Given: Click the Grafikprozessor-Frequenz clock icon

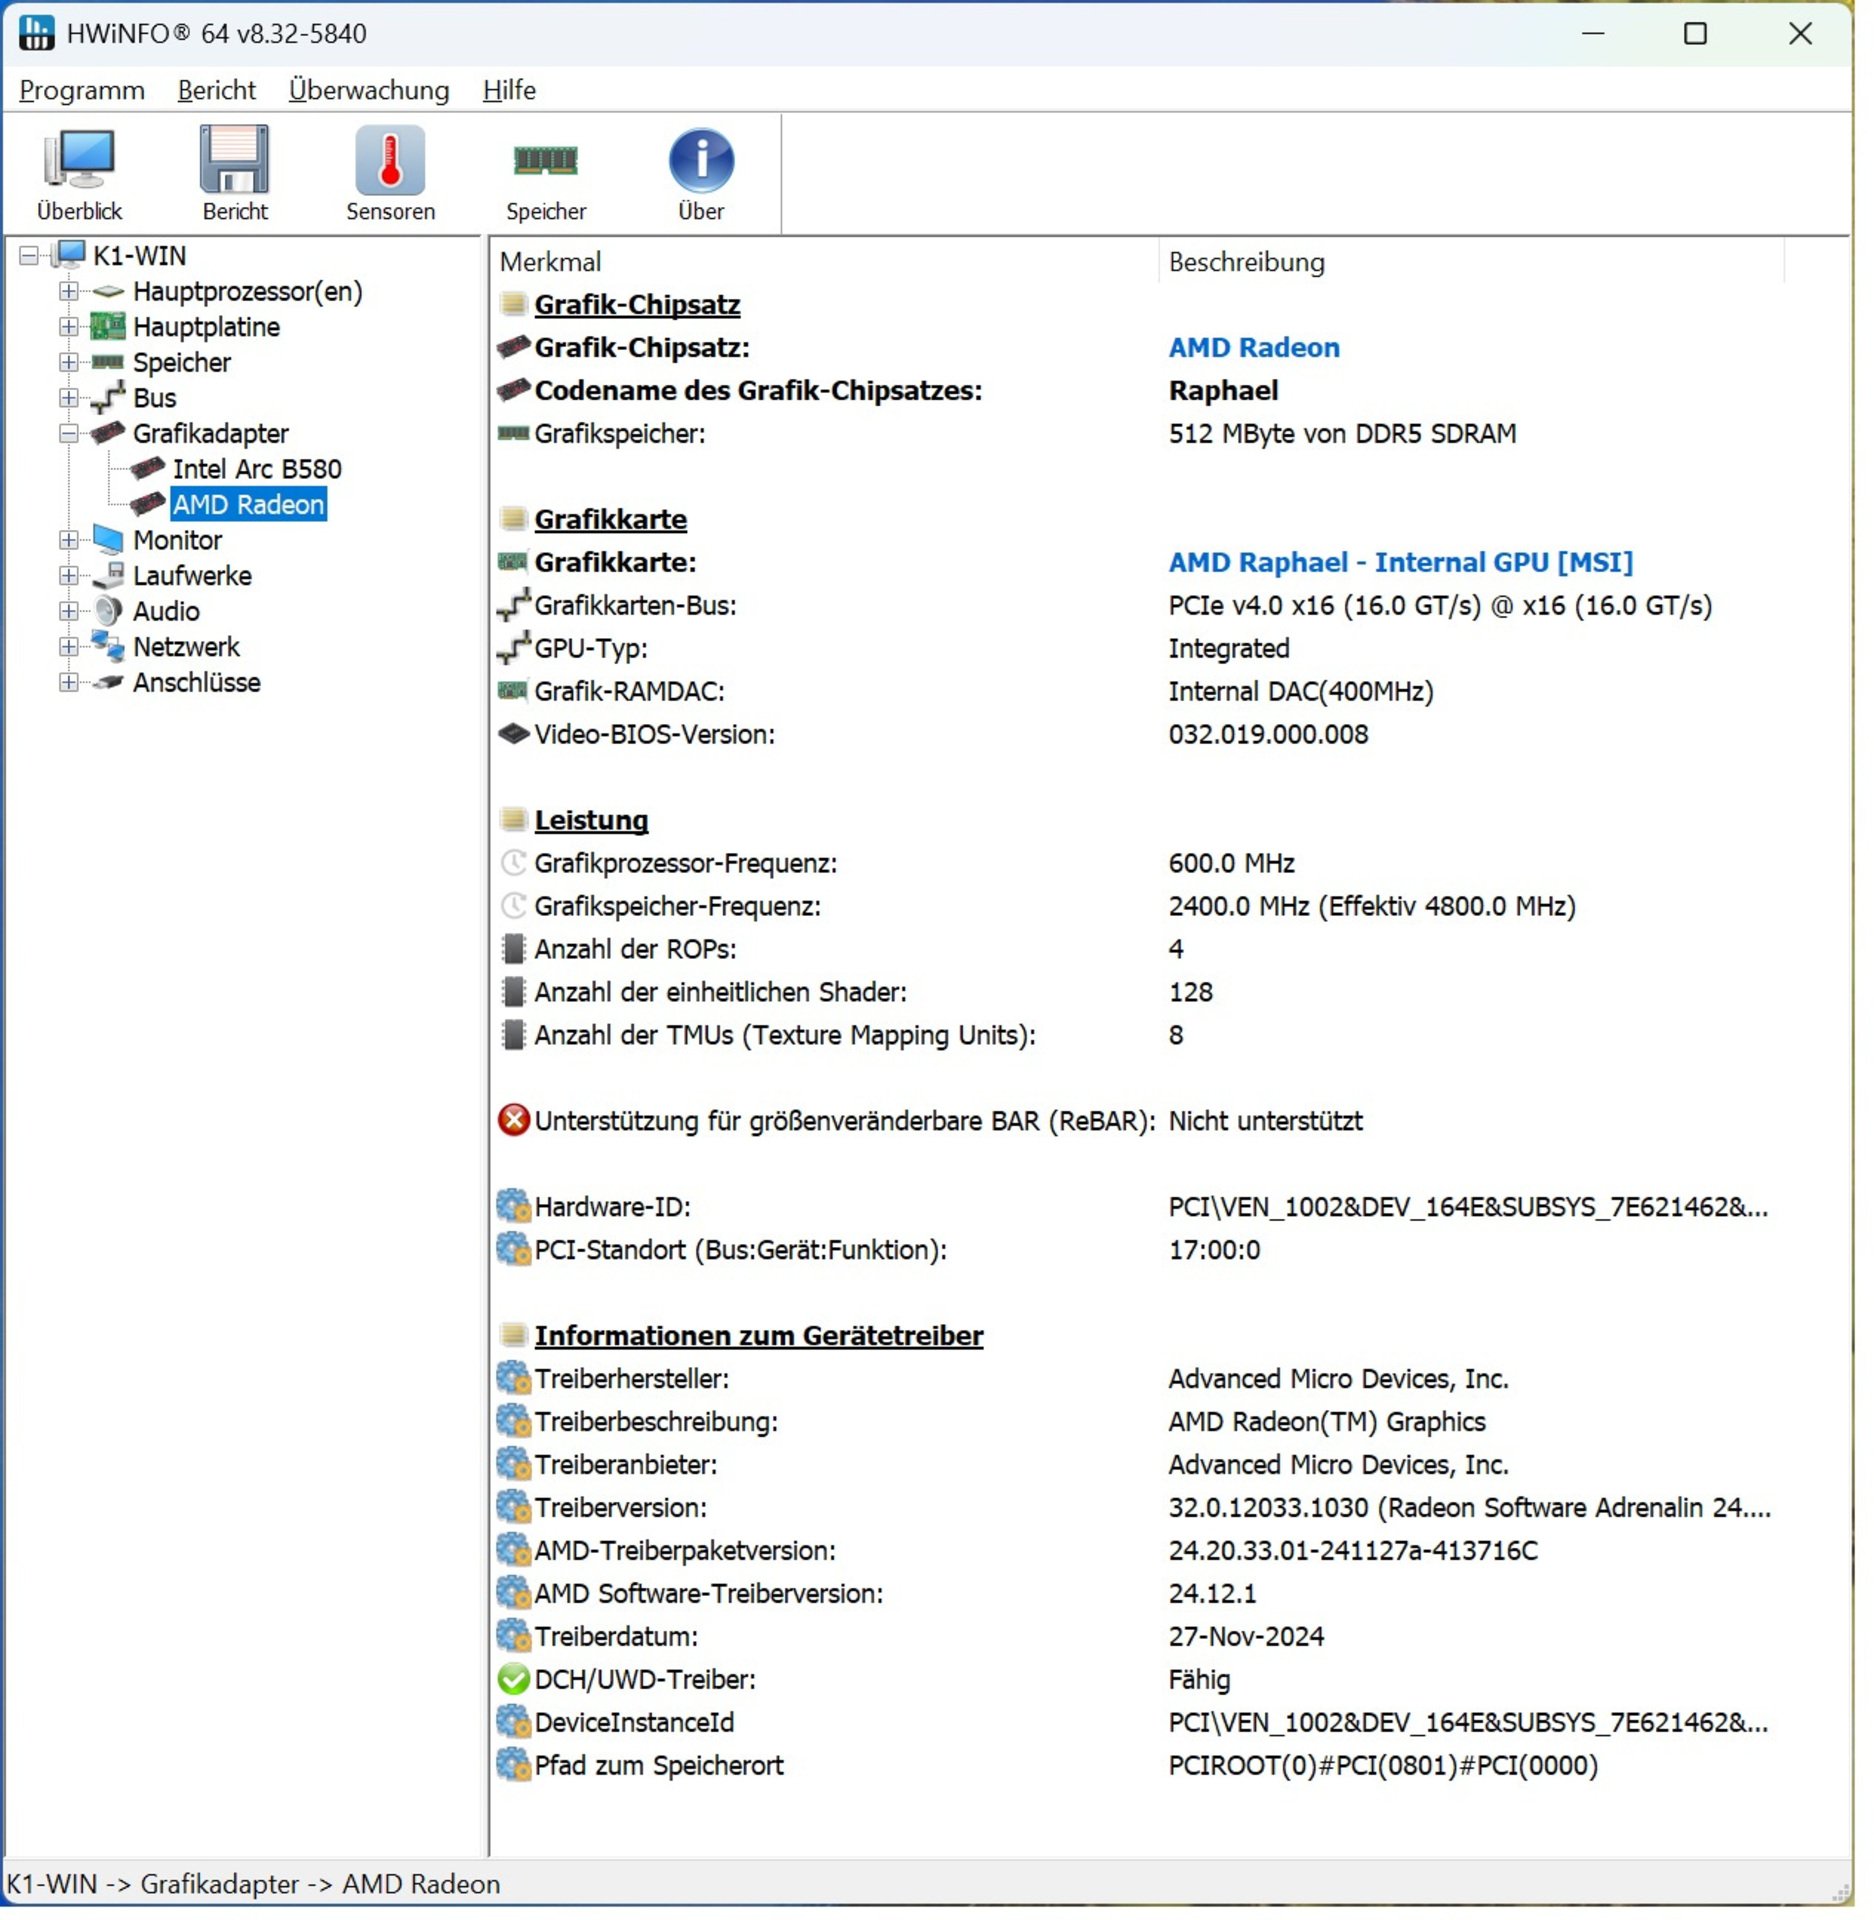Looking at the screenshot, I should (514, 864).
